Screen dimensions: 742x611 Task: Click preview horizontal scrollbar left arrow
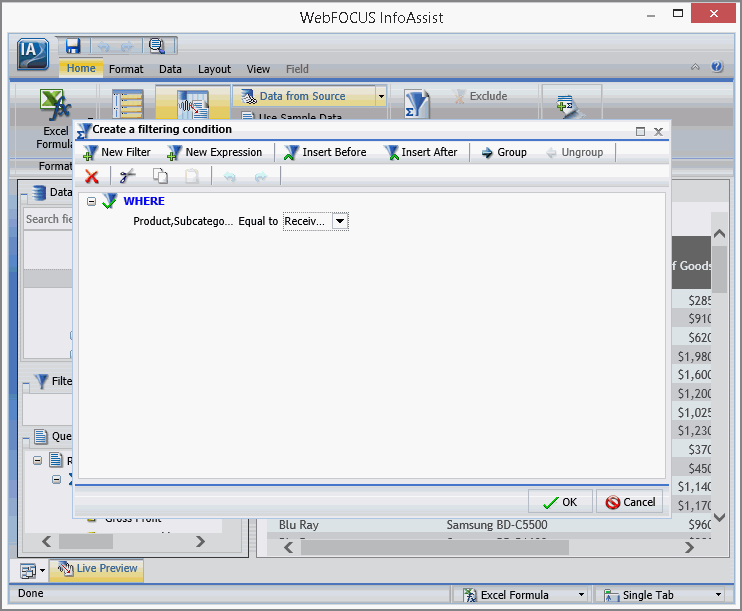click(x=288, y=548)
